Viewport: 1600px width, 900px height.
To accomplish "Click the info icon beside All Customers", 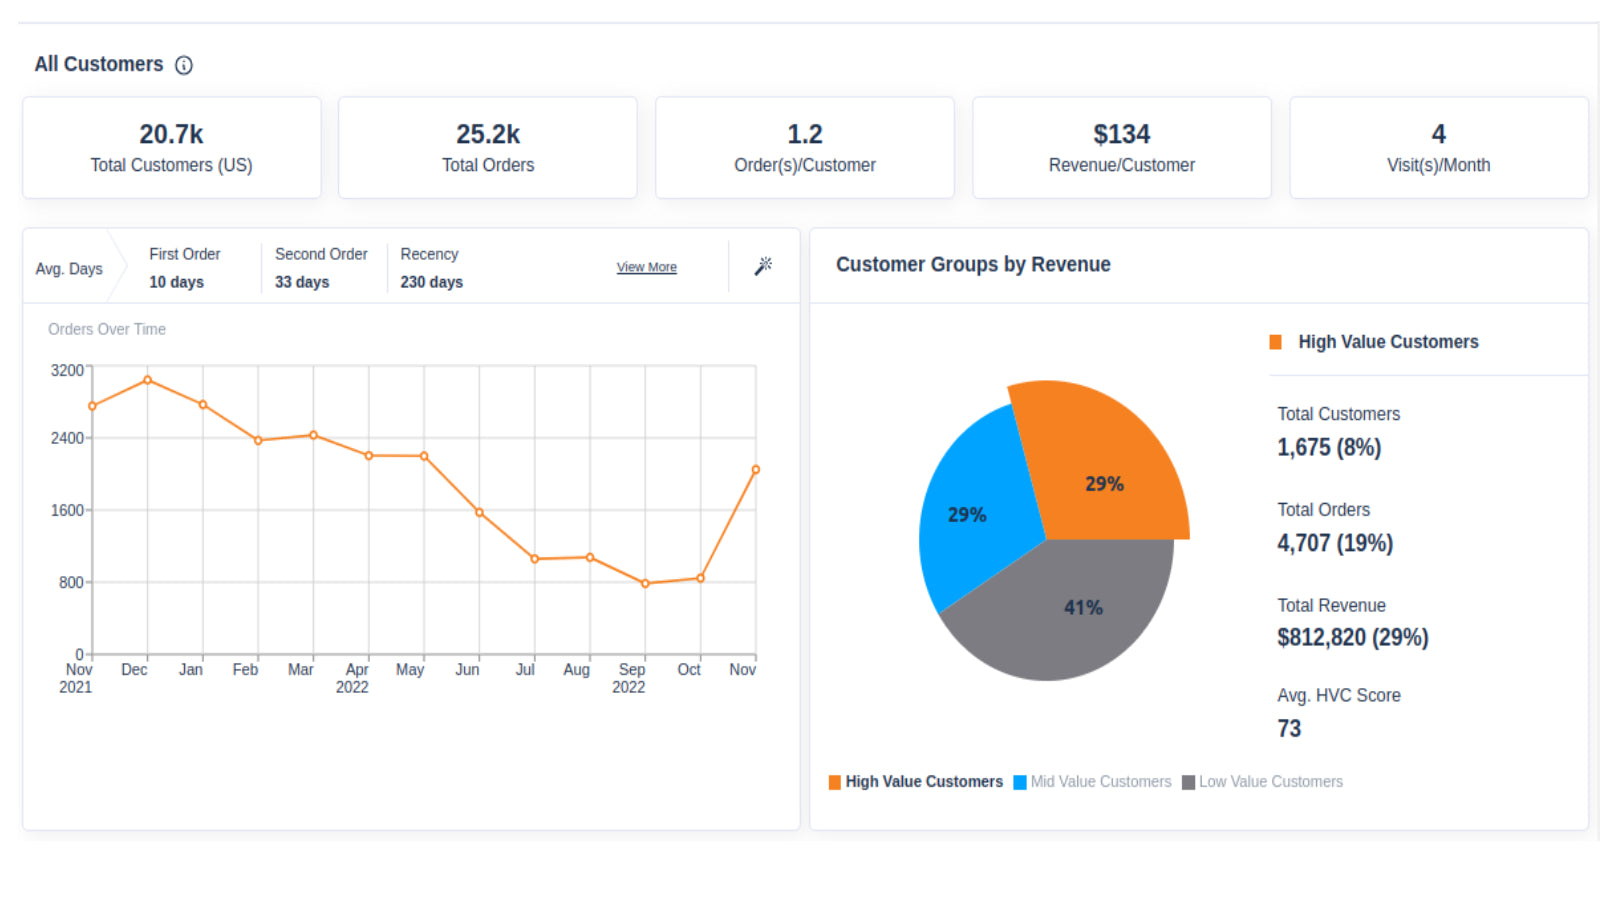I will pyautogui.click(x=184, y=65).
